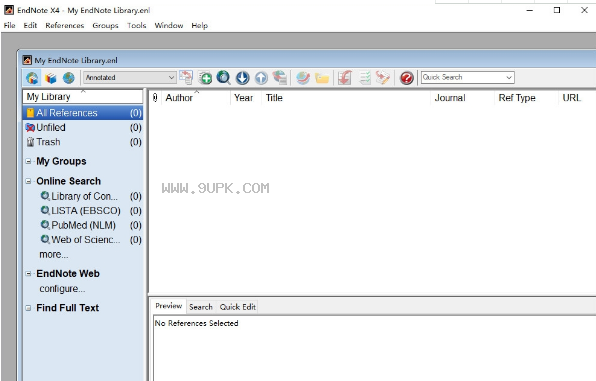
Task: Minimize the EndNote X4 window
Action: 529,10
